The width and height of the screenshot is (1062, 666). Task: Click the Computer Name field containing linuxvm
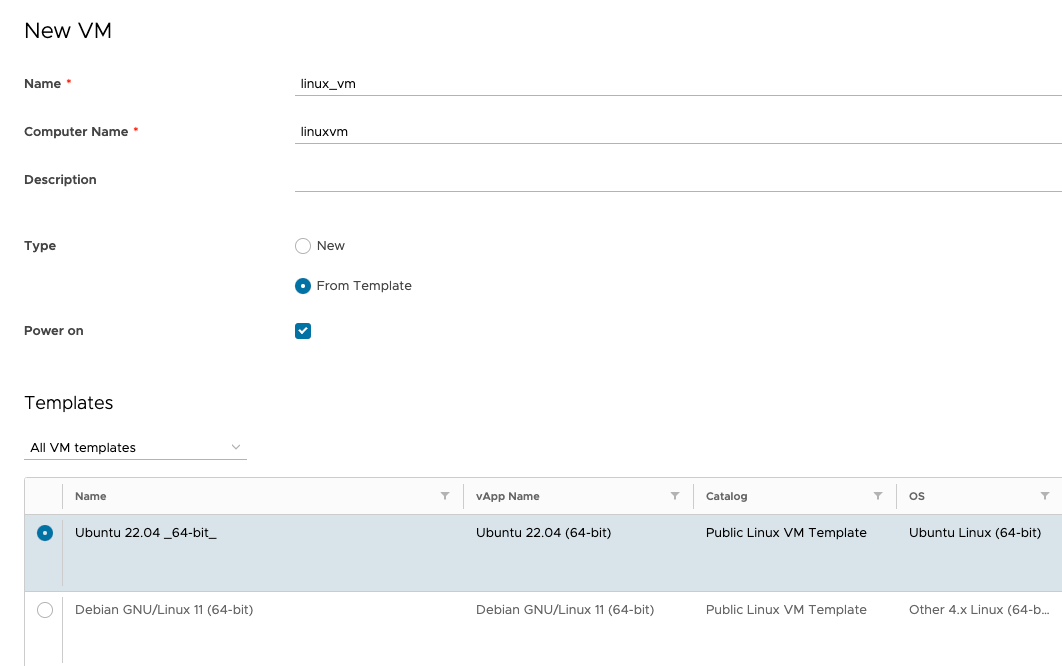(676, 132)
